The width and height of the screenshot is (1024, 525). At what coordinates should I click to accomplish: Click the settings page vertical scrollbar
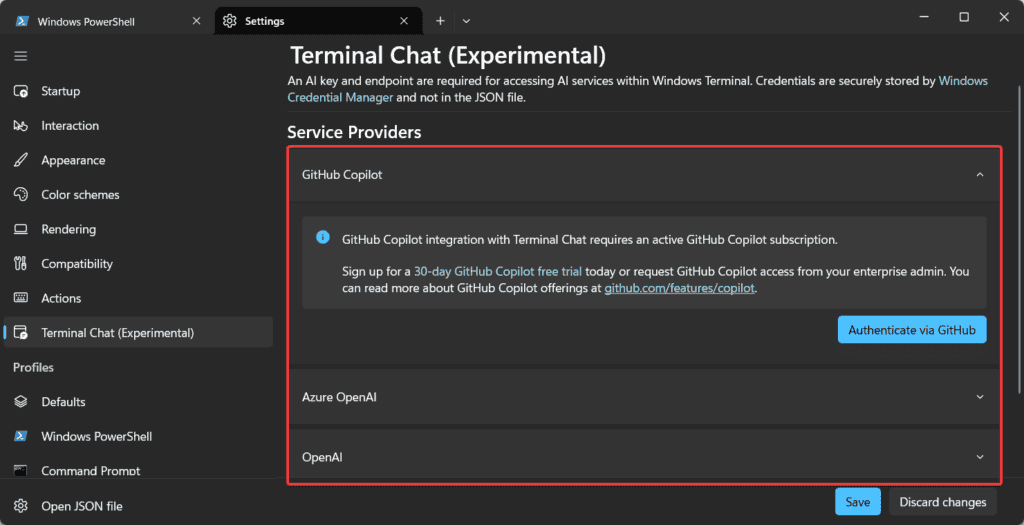pos(1019,240)
